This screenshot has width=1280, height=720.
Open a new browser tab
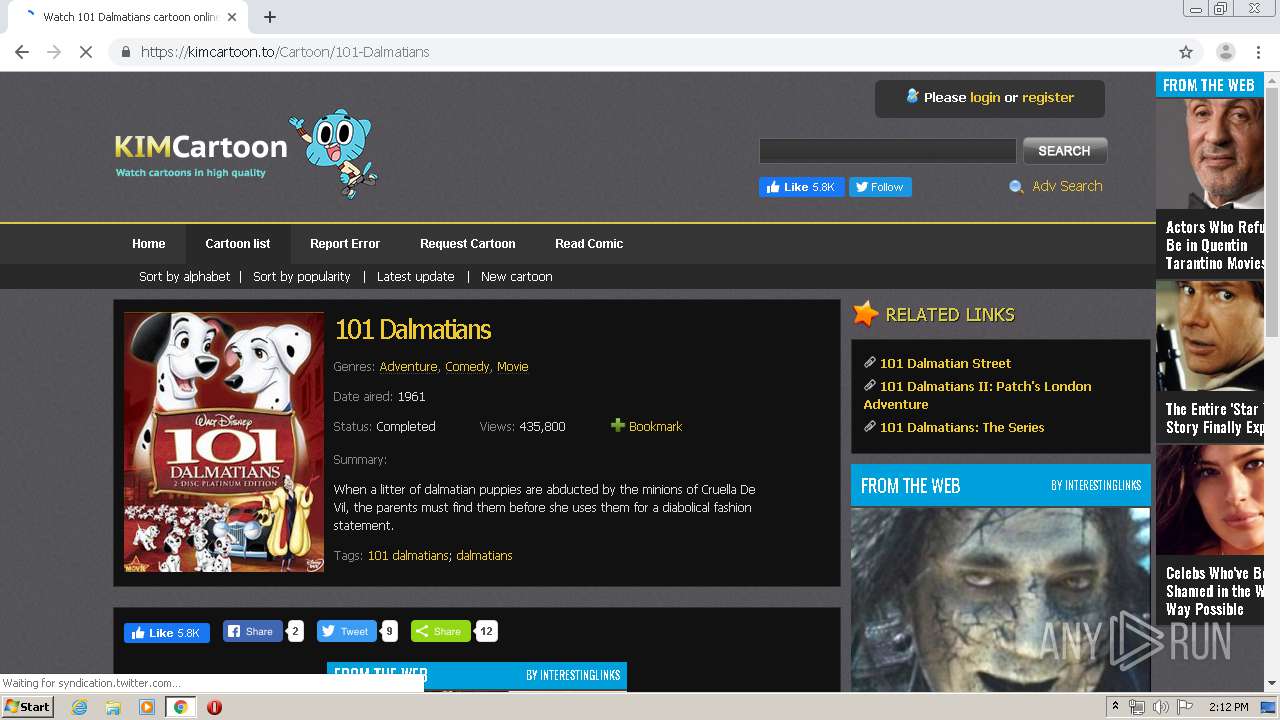[269, 17]
